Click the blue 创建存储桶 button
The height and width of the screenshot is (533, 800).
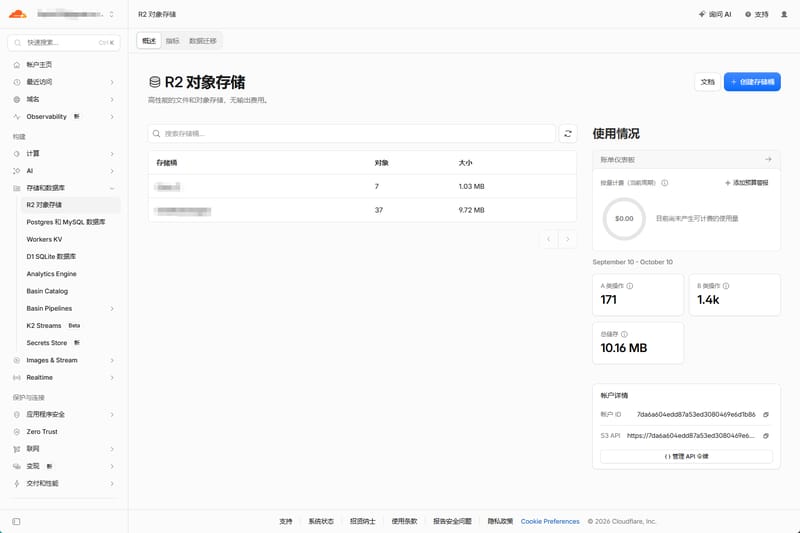pyautogui.click(x=752, y=82)
